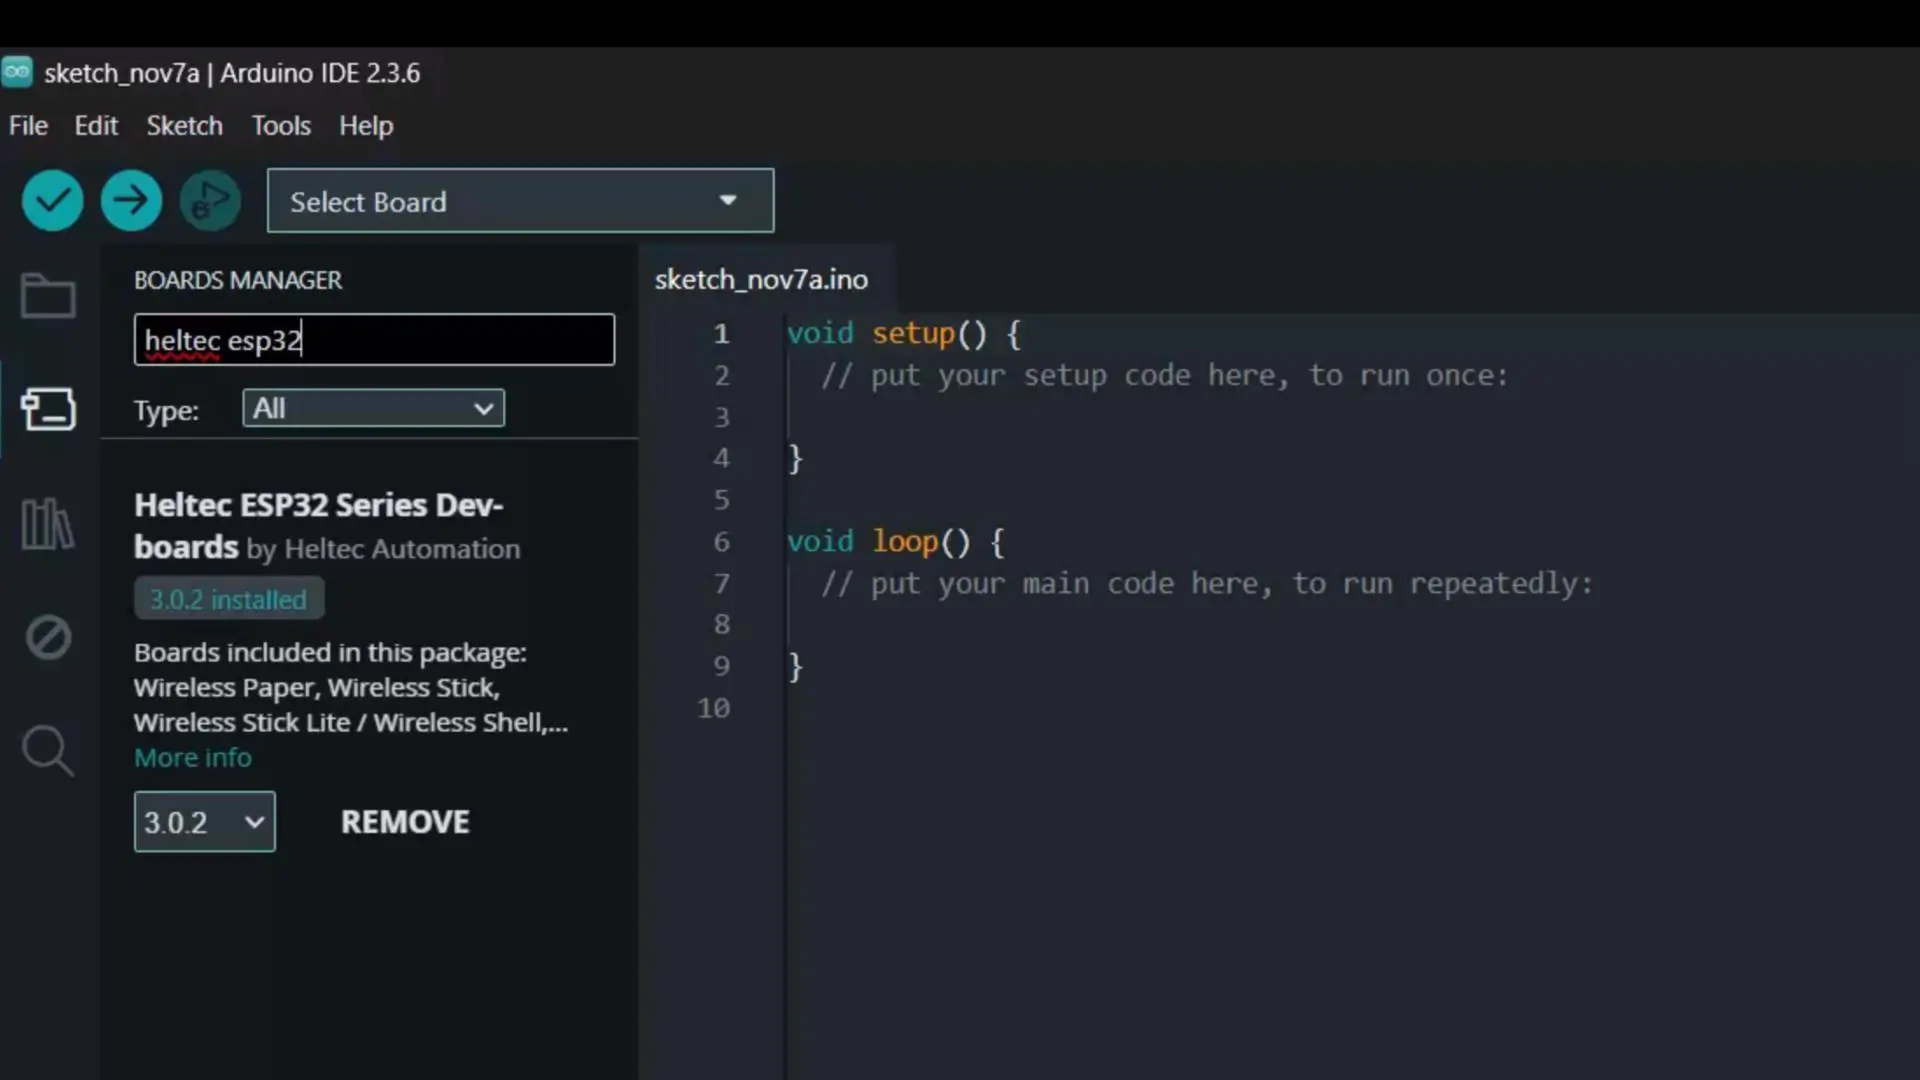Open the 3.0.2 version selector
1920x1080 pixels.
[204, 822]
